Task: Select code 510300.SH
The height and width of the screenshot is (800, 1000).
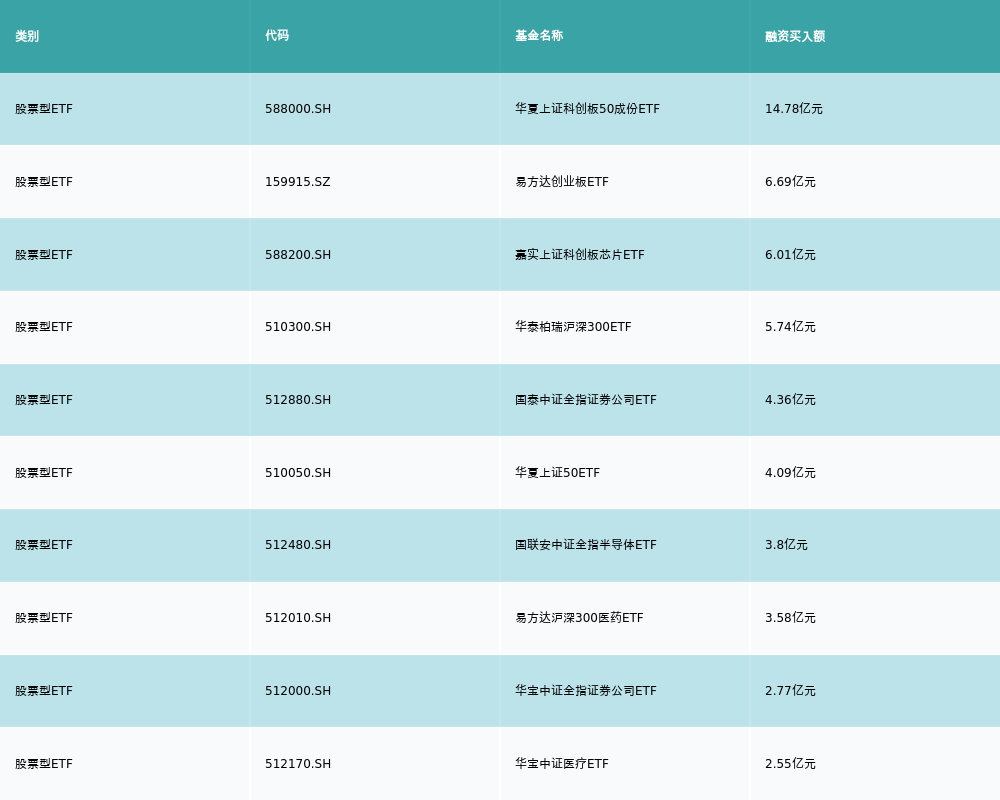Action: (298, 327)
